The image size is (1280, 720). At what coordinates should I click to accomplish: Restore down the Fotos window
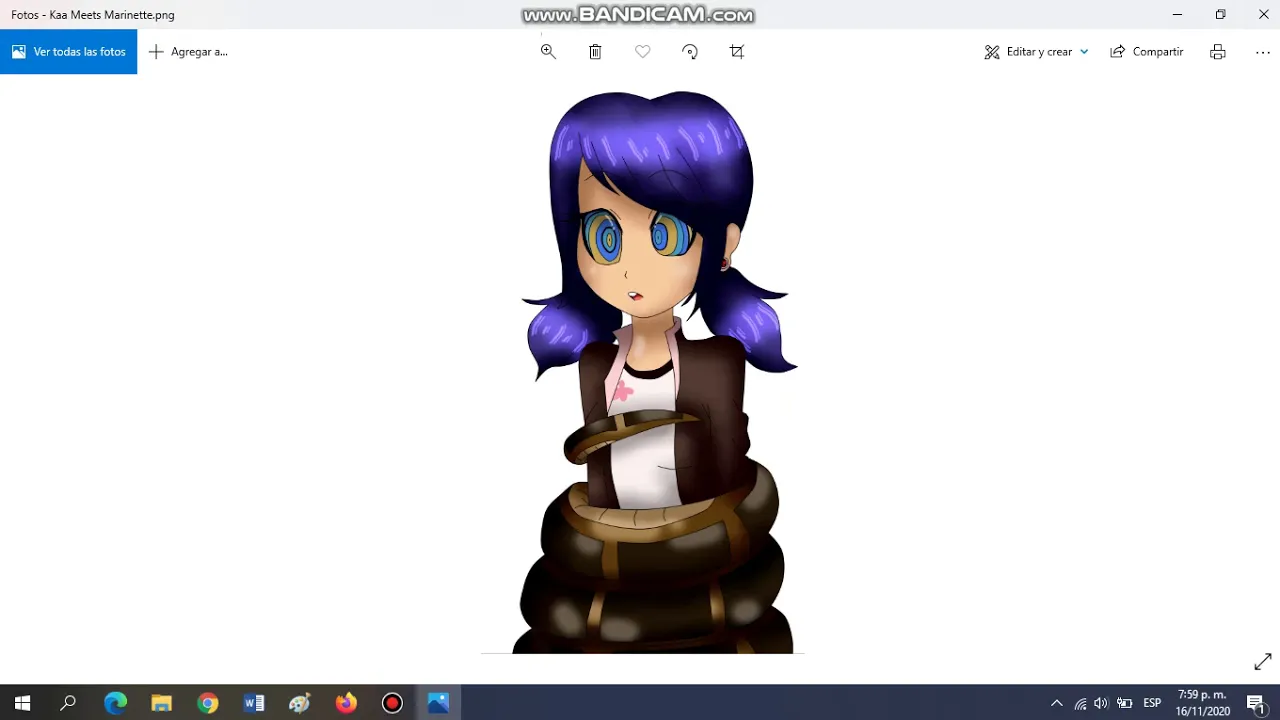tap(1220, 15)
